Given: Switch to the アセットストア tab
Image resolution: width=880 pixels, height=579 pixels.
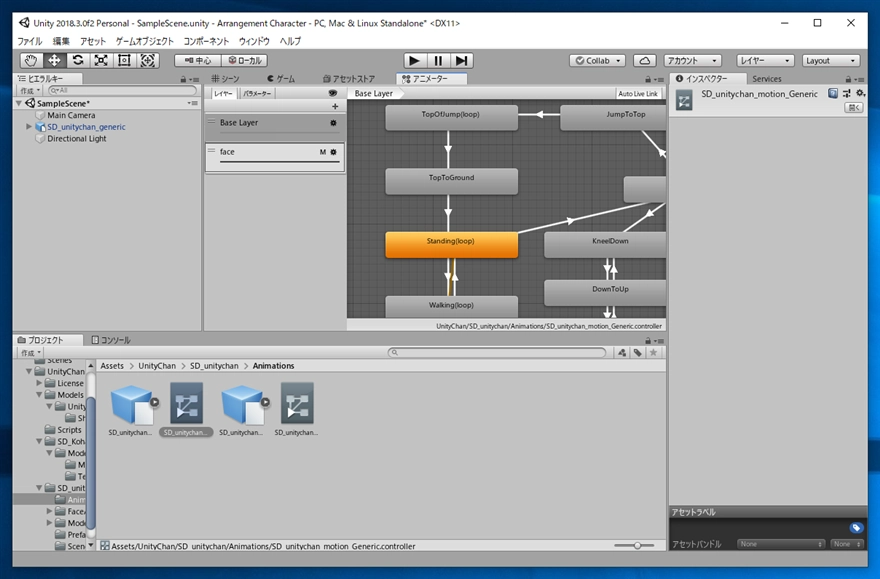Looking at the screenshot, I should coord(349,79).
